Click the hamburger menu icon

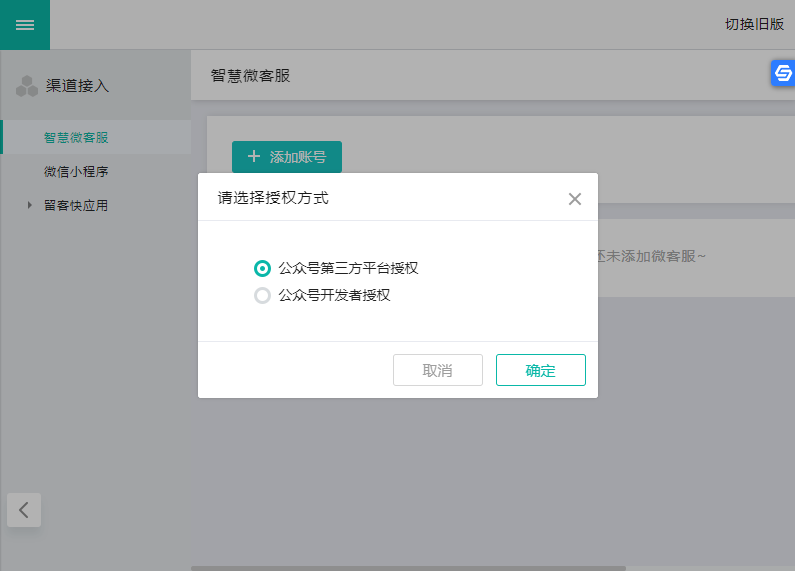25,25
